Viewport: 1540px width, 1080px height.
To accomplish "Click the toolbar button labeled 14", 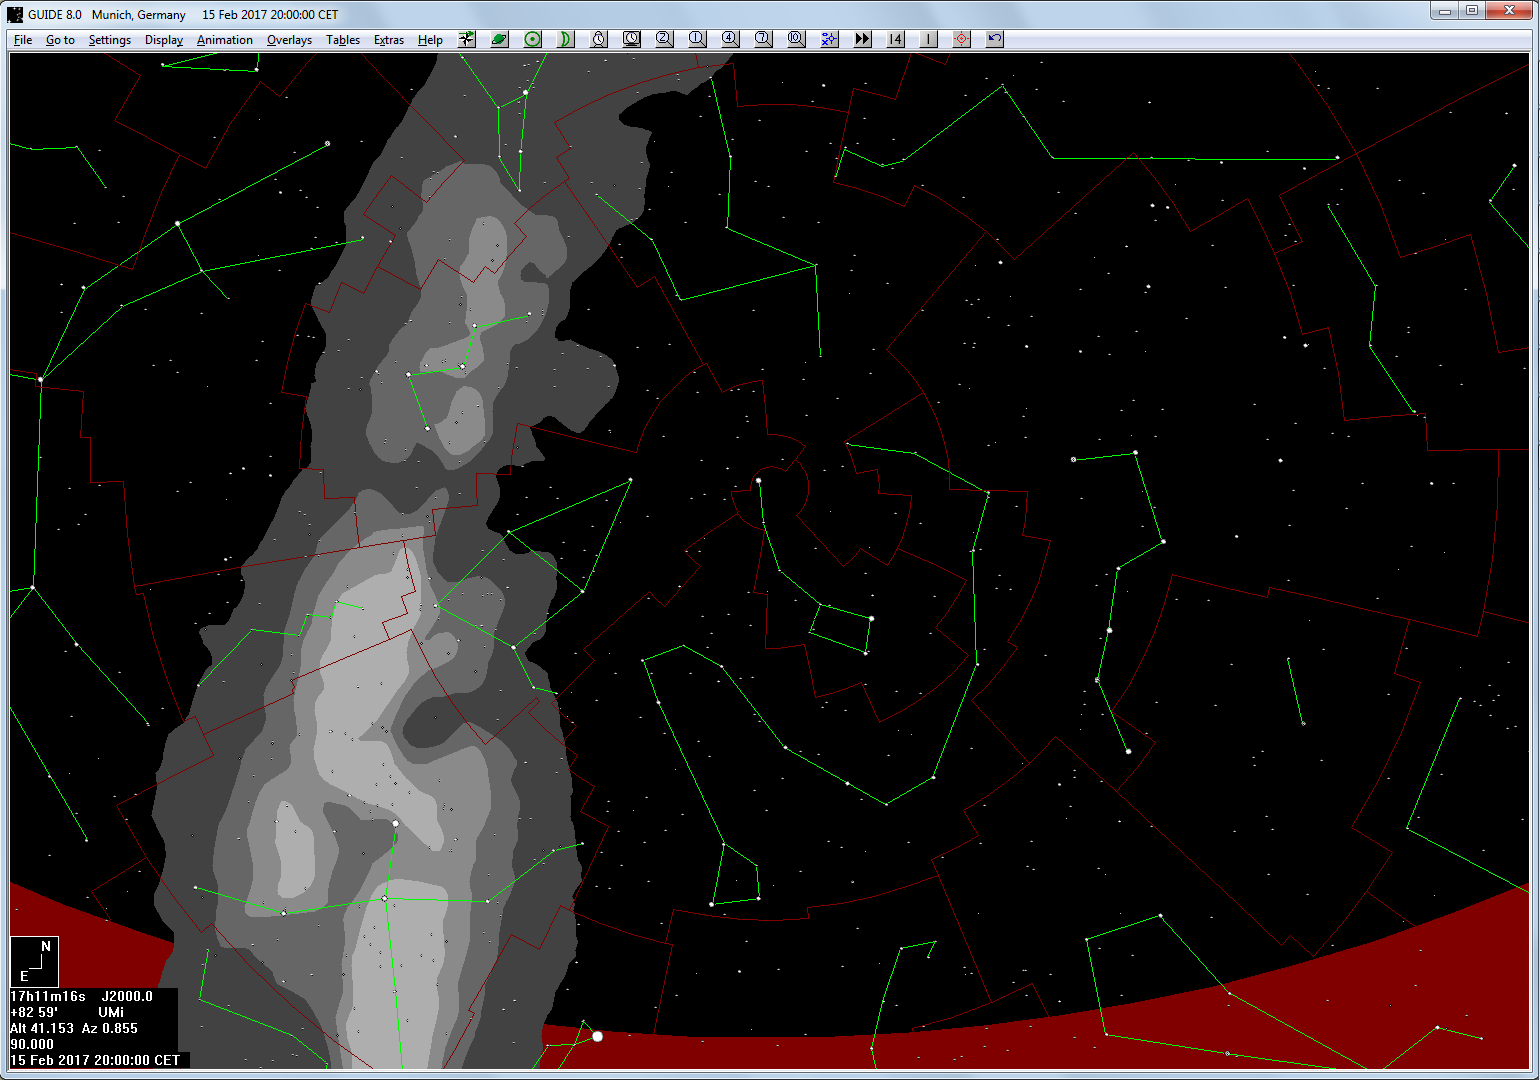I will click(896, 39).
